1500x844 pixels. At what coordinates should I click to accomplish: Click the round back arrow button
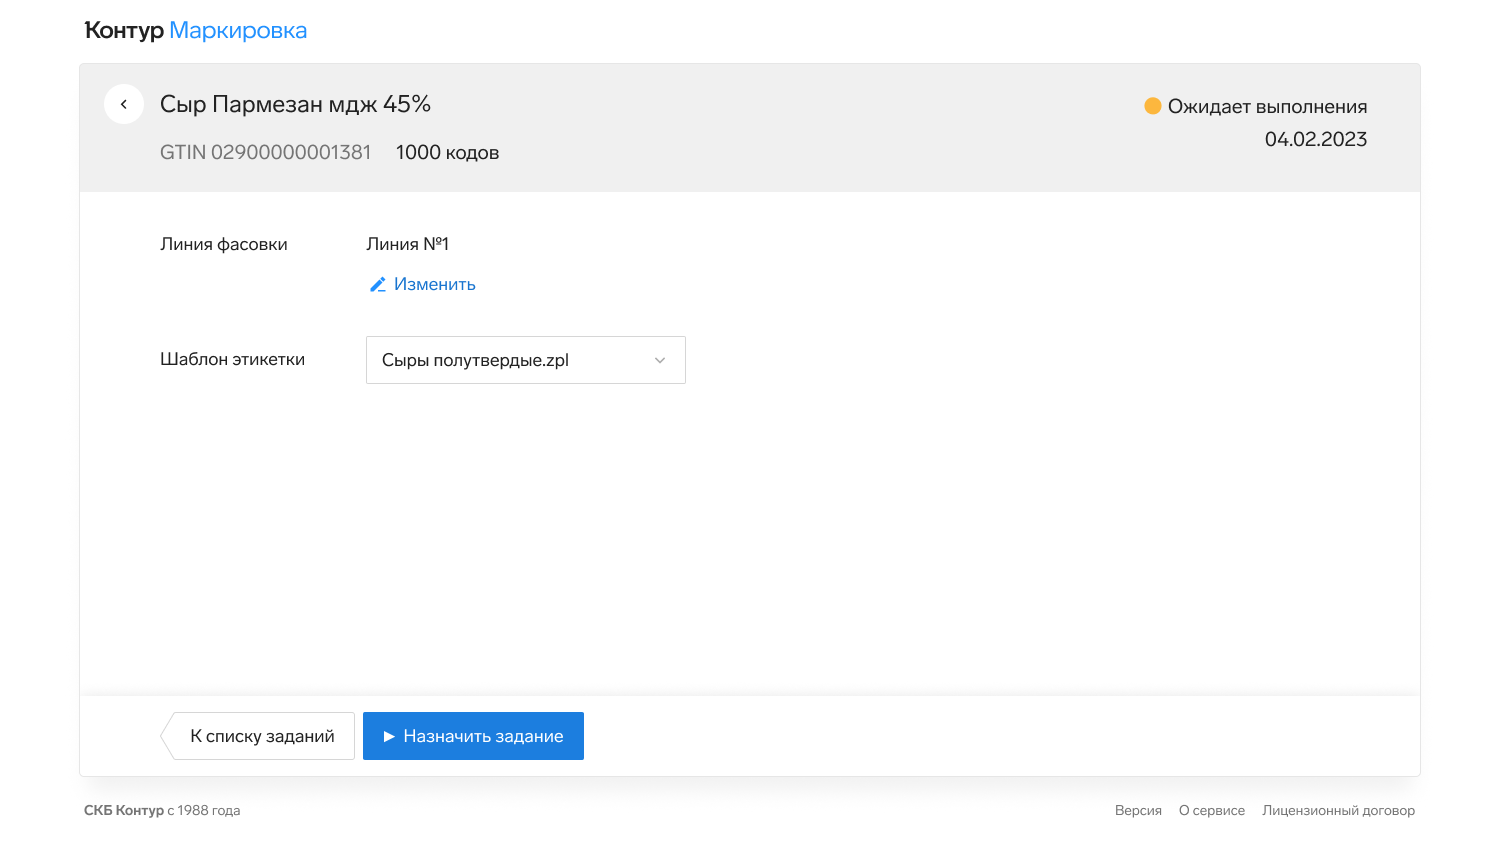point(124,104)
